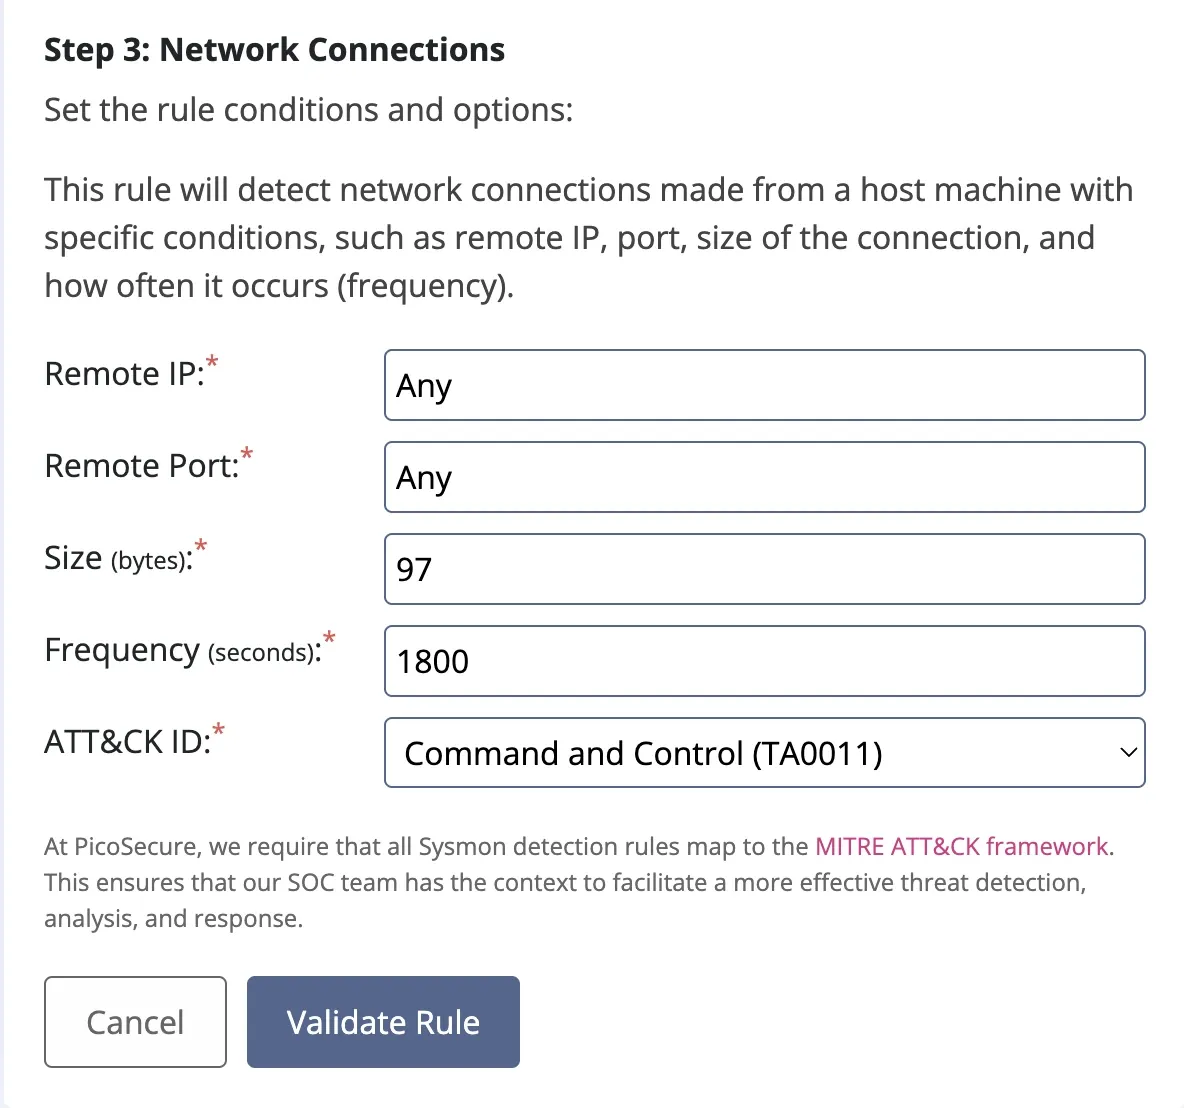
Task: Click into the Remote Port text box
Action: [x=764, y=477]
